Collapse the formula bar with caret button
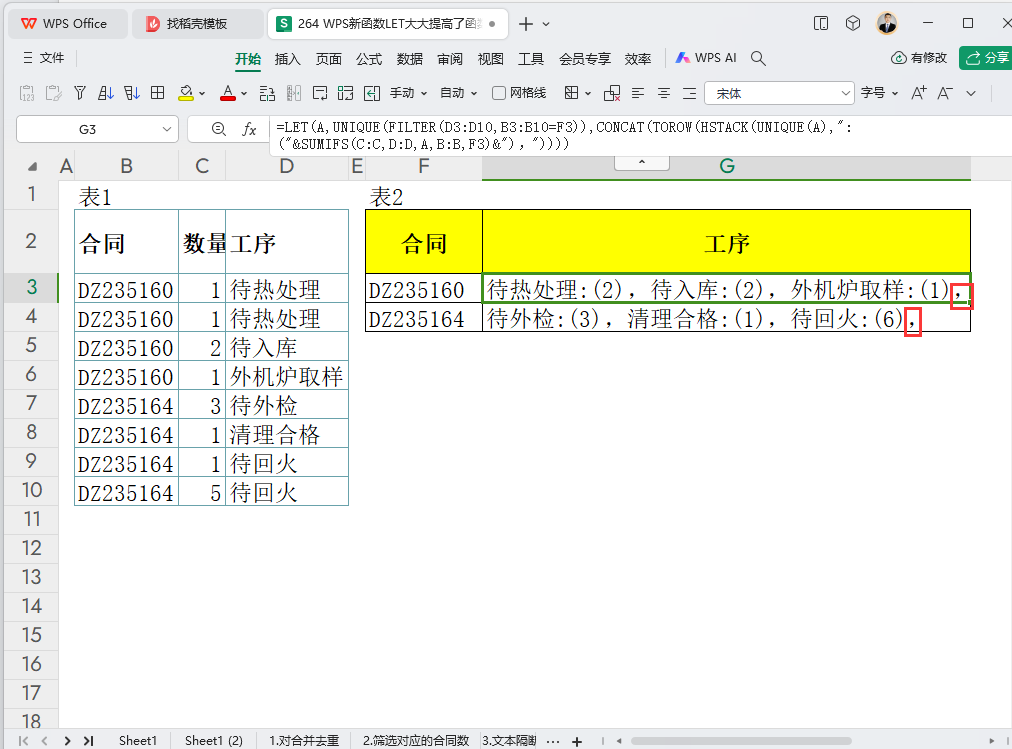Screen dimensions: 1012x749 [642, 163]
